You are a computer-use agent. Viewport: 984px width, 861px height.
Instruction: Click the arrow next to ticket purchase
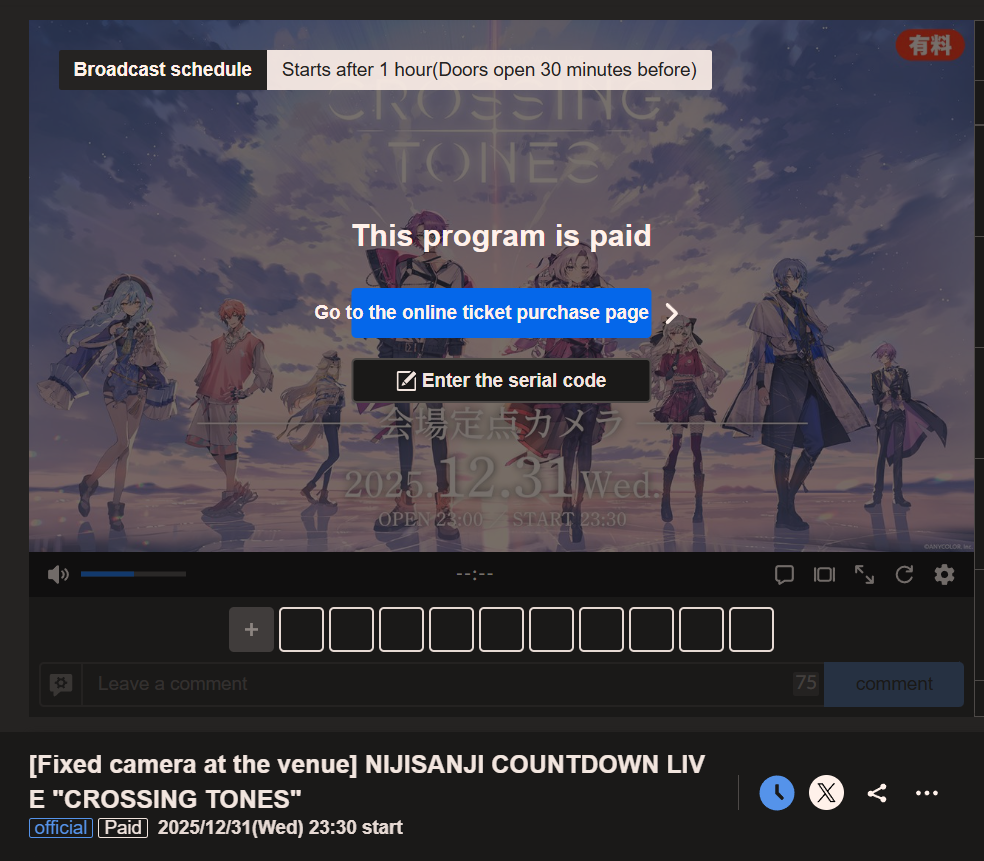671,313
